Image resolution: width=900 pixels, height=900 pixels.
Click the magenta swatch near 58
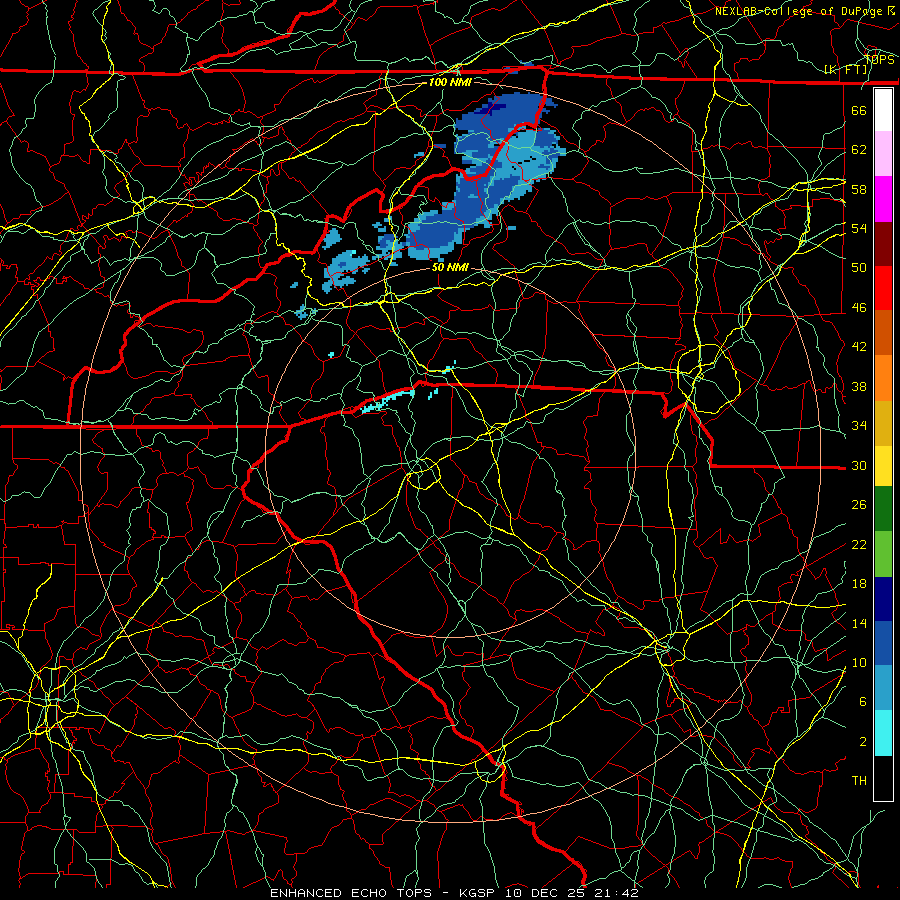[x=883, y=199]
